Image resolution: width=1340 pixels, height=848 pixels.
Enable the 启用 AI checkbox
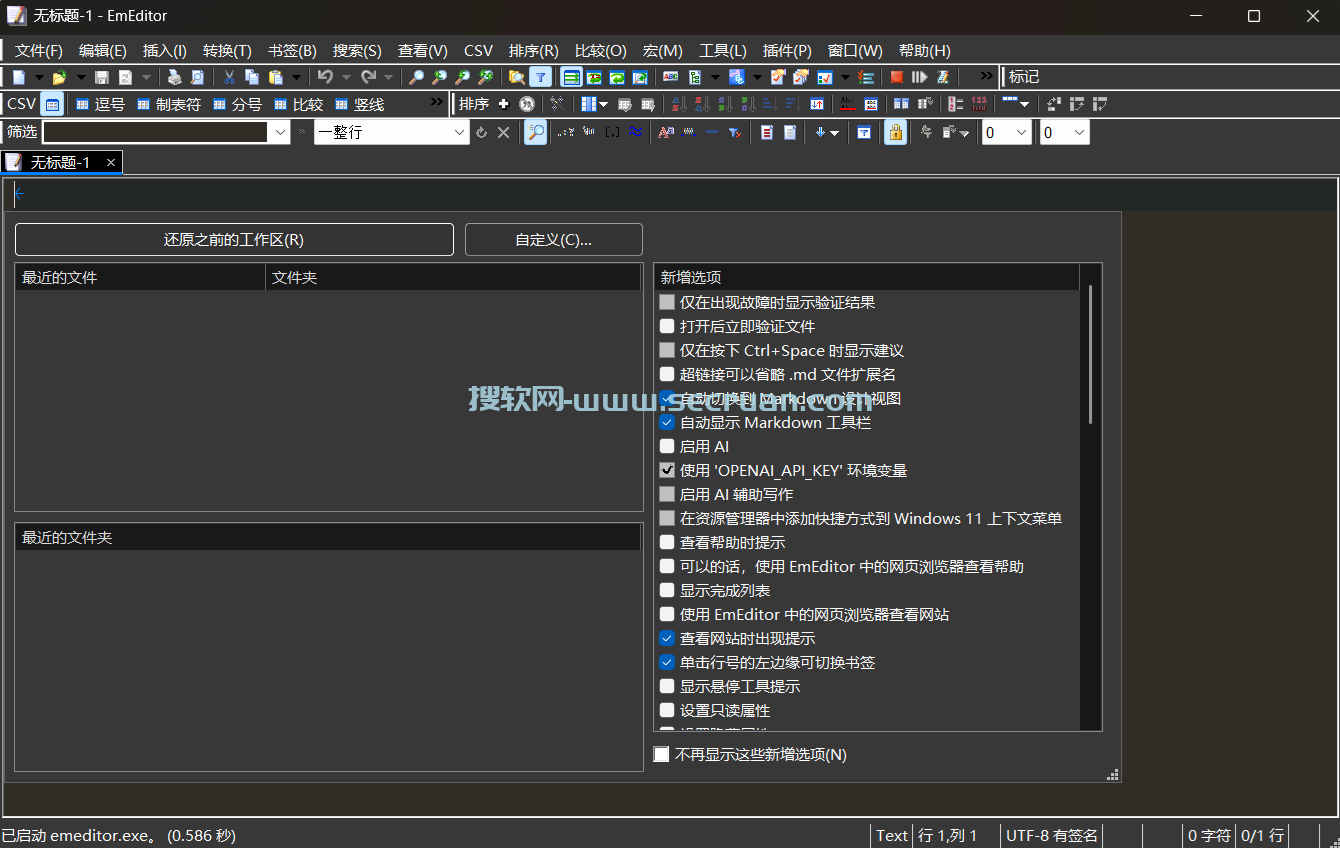(667, 446)
